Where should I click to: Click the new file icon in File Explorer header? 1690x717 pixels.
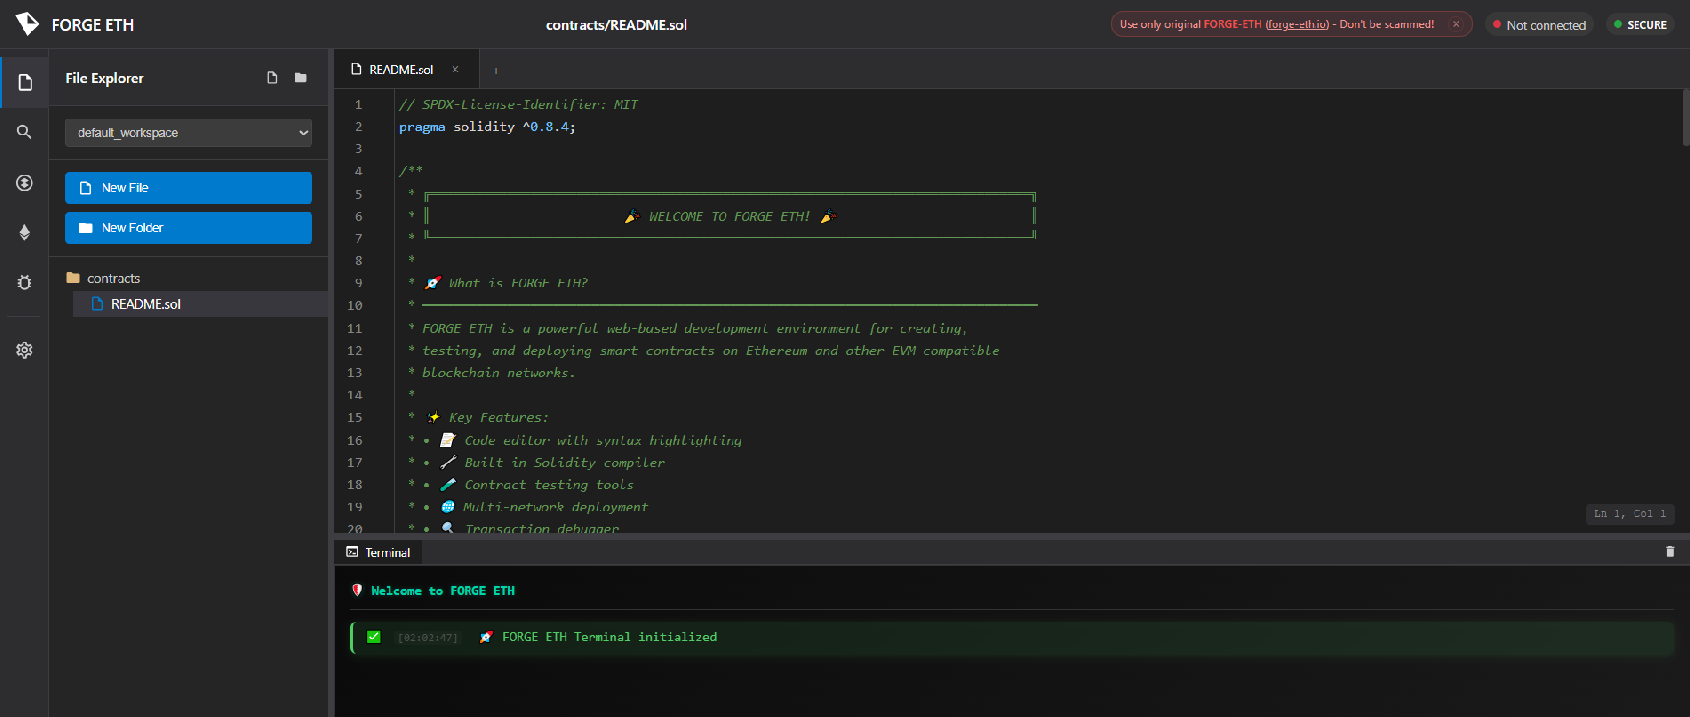(272, 78)
